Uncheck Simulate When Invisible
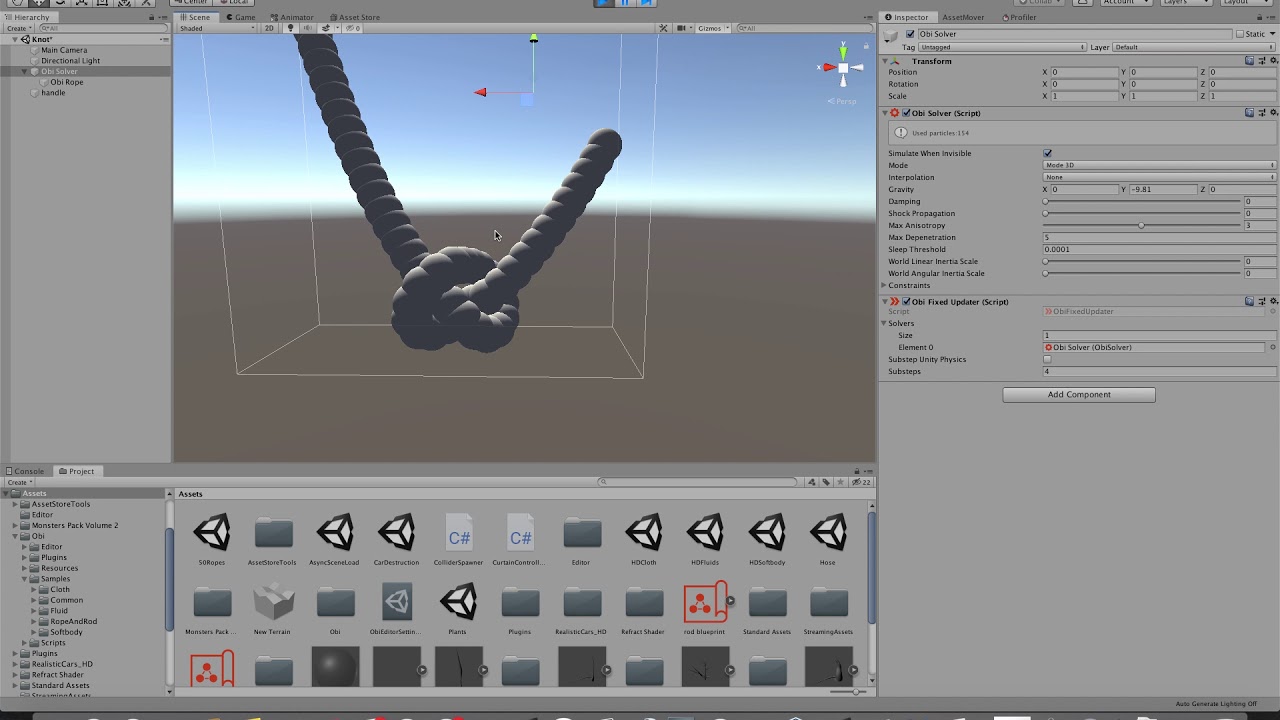This screenshot has width=1280, height=720. tap(1047, 153)
